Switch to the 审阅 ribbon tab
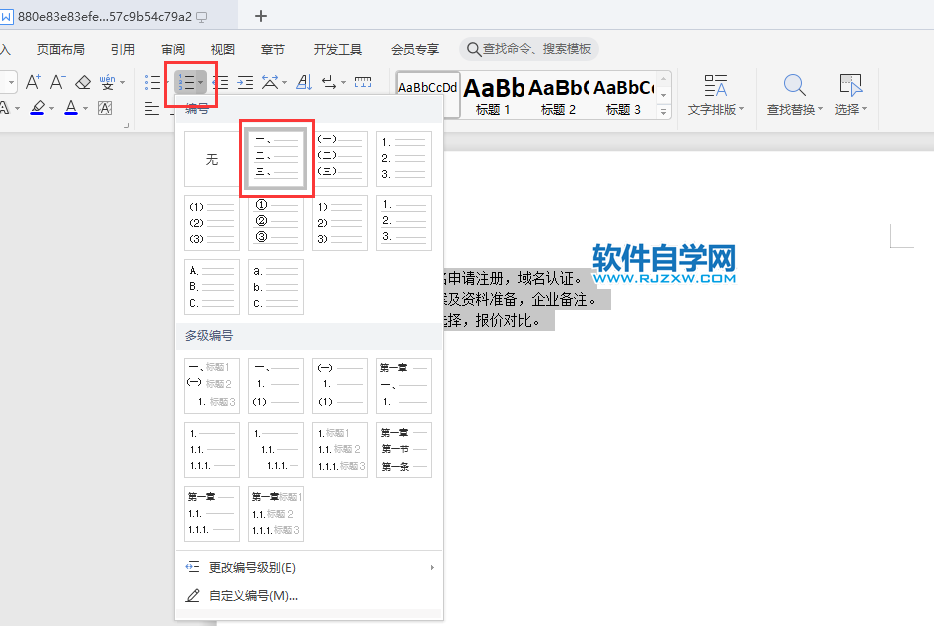This screenshot has width=934, height=626. coord(172,48)
